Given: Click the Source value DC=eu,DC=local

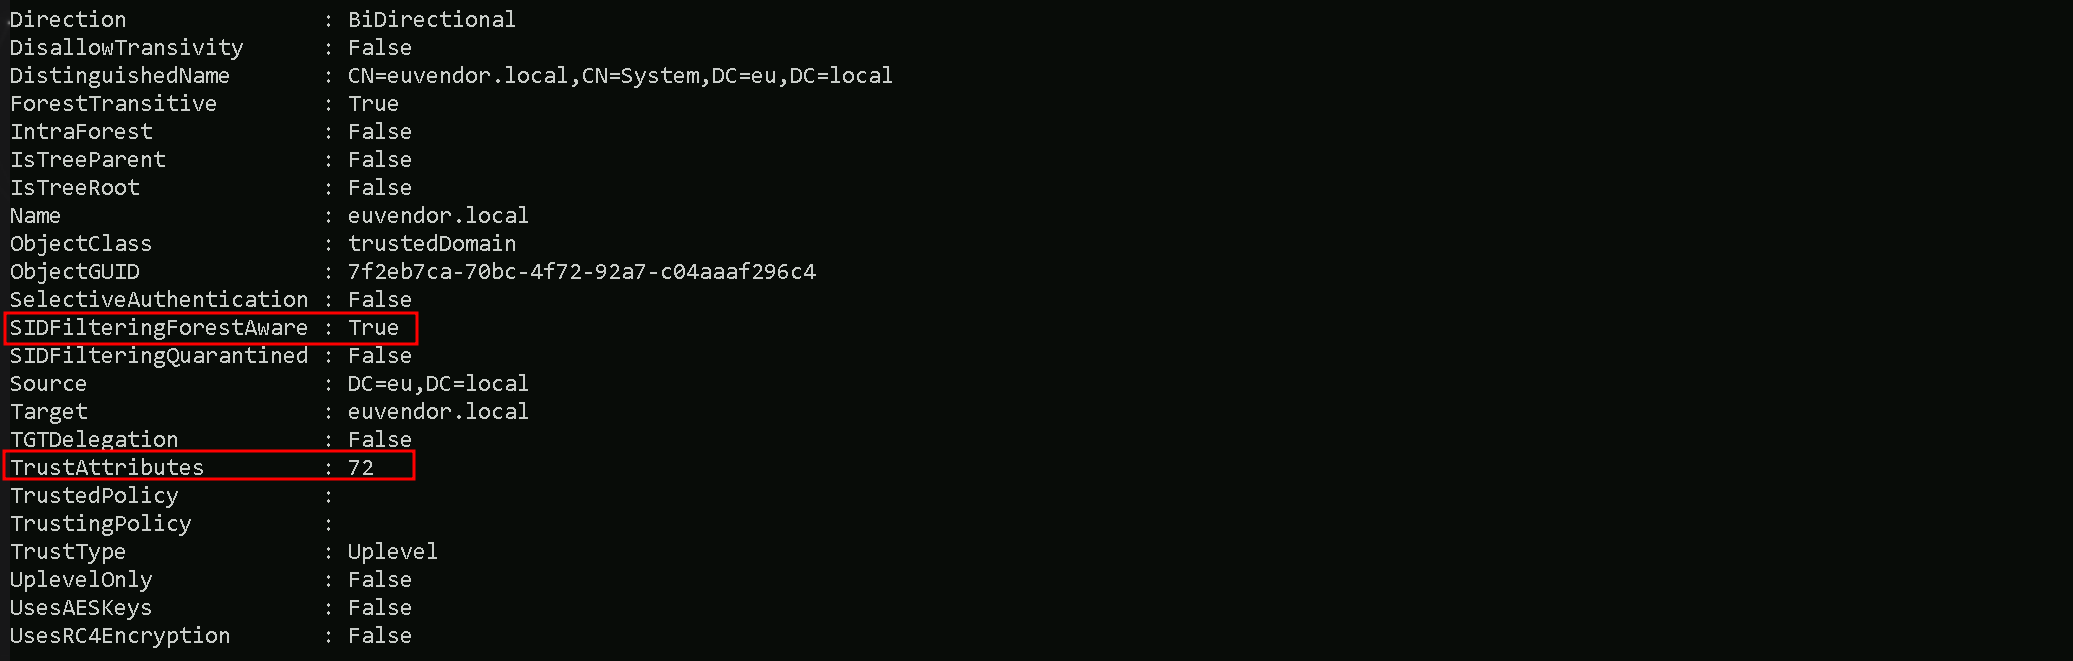Looking at the screenshot, I should 438,384.
